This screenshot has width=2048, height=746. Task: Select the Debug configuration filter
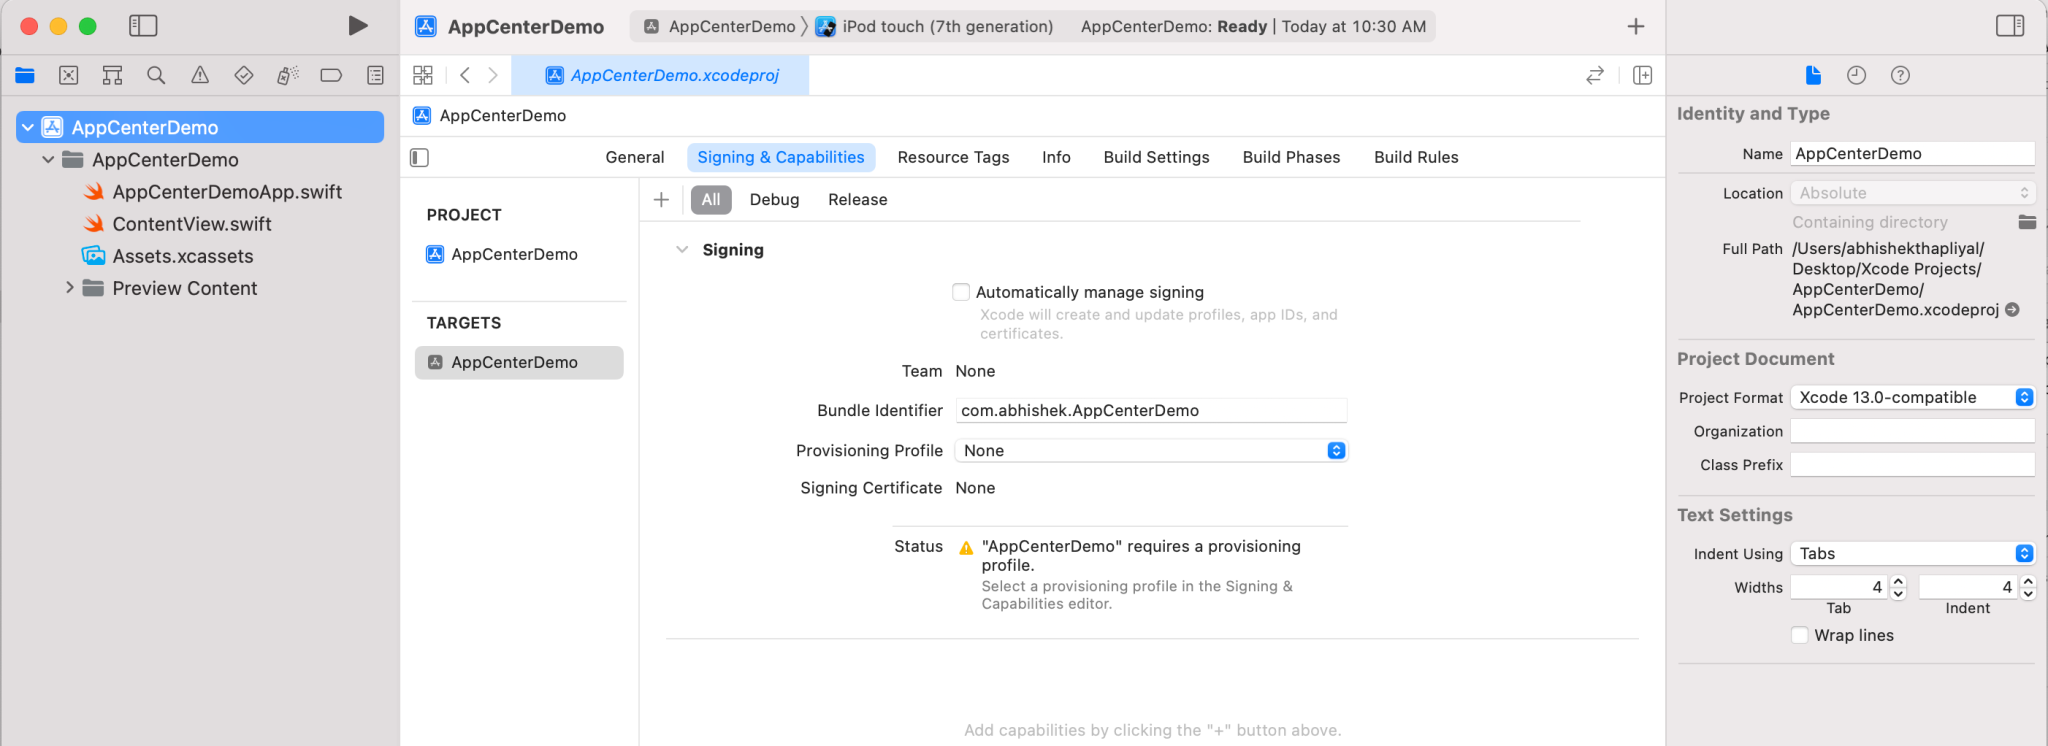click(774, 200)
